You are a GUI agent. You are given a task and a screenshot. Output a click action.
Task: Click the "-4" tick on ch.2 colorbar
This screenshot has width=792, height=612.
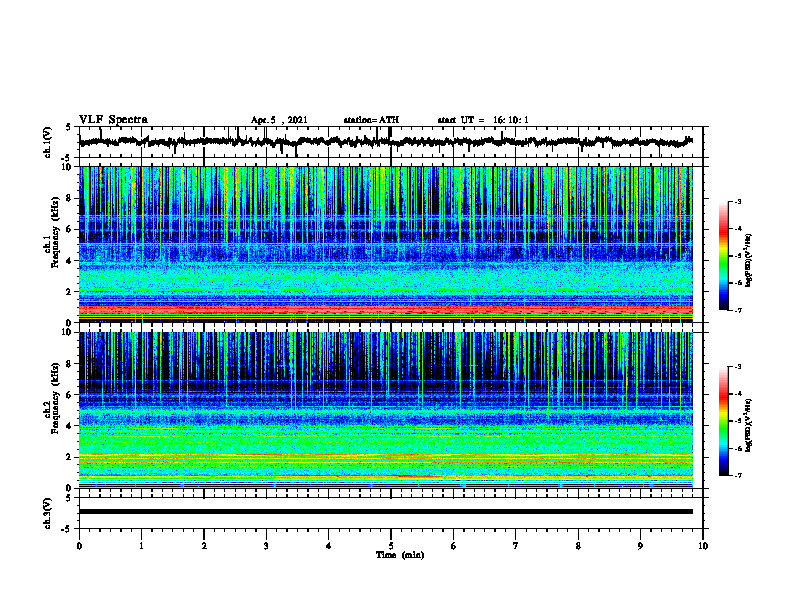[738, 394]
